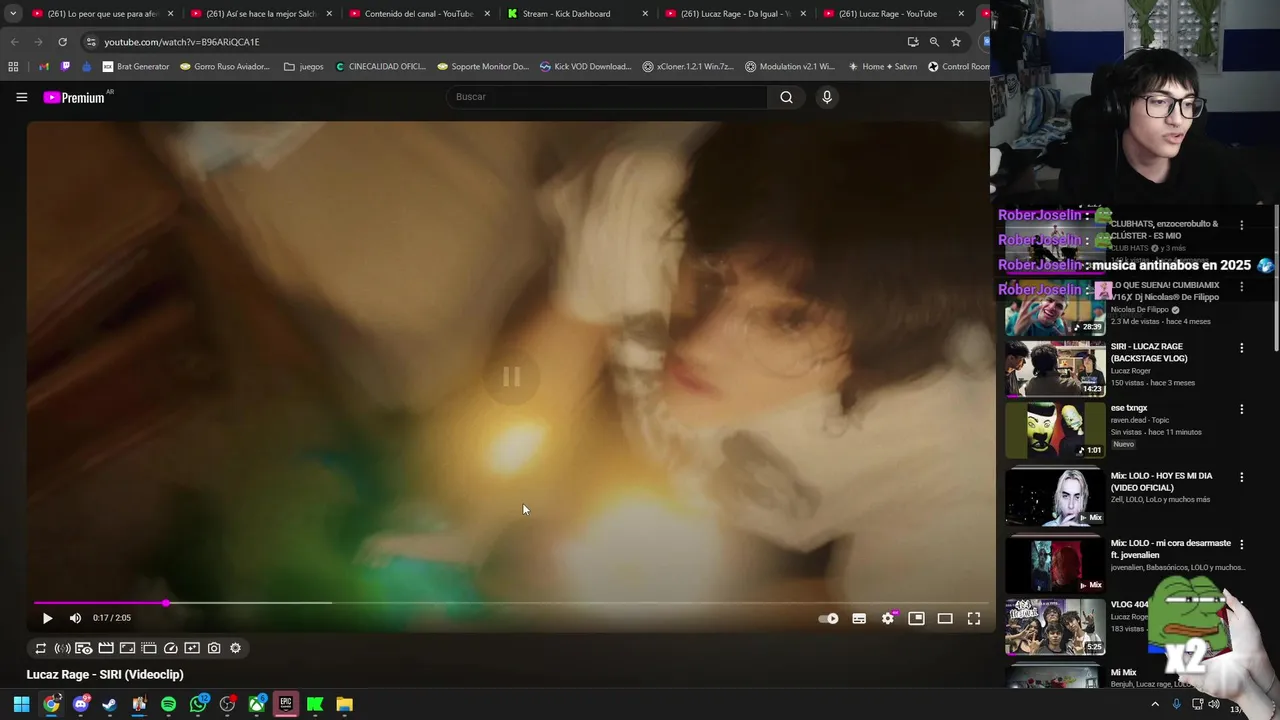Switch to 'Lucaz Rage - YouTube' tab
Image resolution: width=1280 pixels, height=720 pixels.
tap(893, 14)
